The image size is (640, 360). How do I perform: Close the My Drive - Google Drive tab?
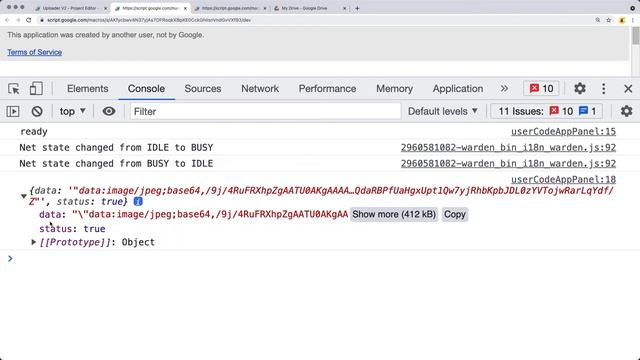(x=344, y=8)
